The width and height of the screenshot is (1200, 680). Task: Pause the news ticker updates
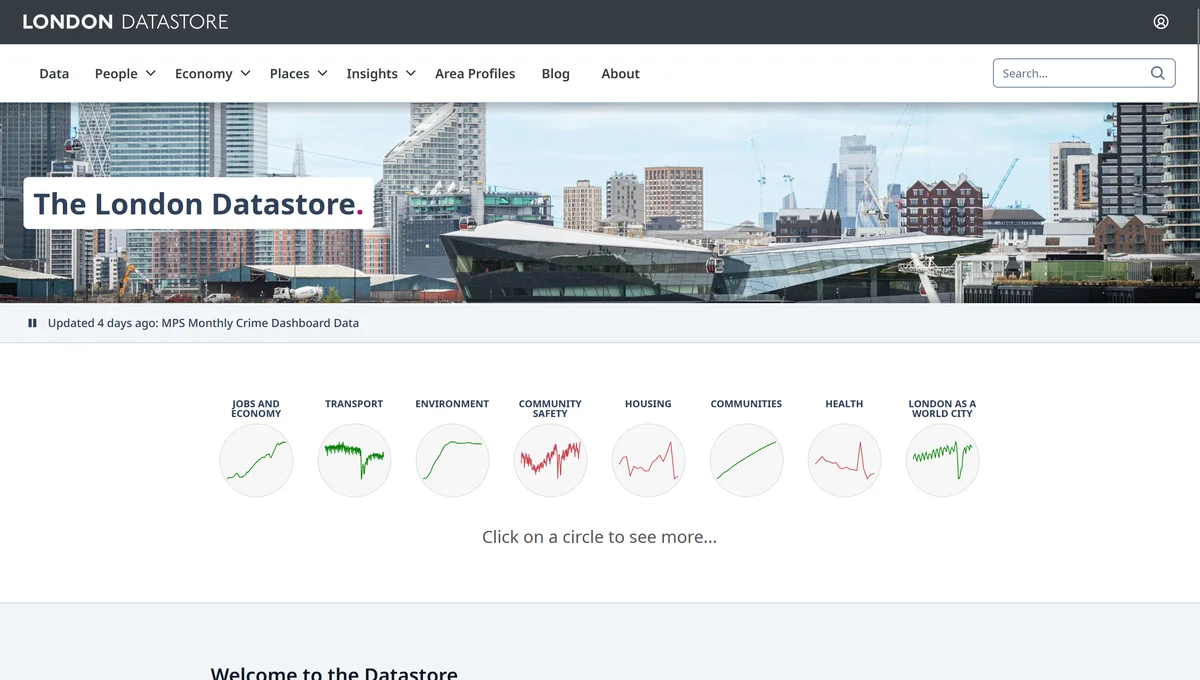click(33, 323)
